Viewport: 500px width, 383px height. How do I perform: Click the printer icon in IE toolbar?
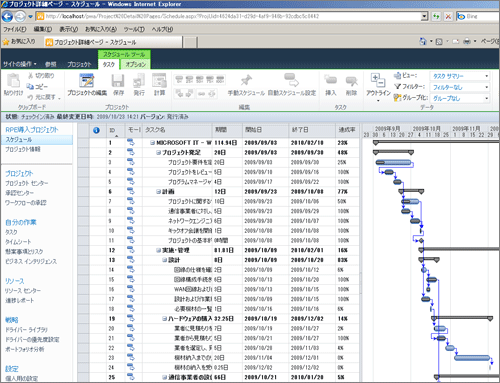tap(467, 41)
